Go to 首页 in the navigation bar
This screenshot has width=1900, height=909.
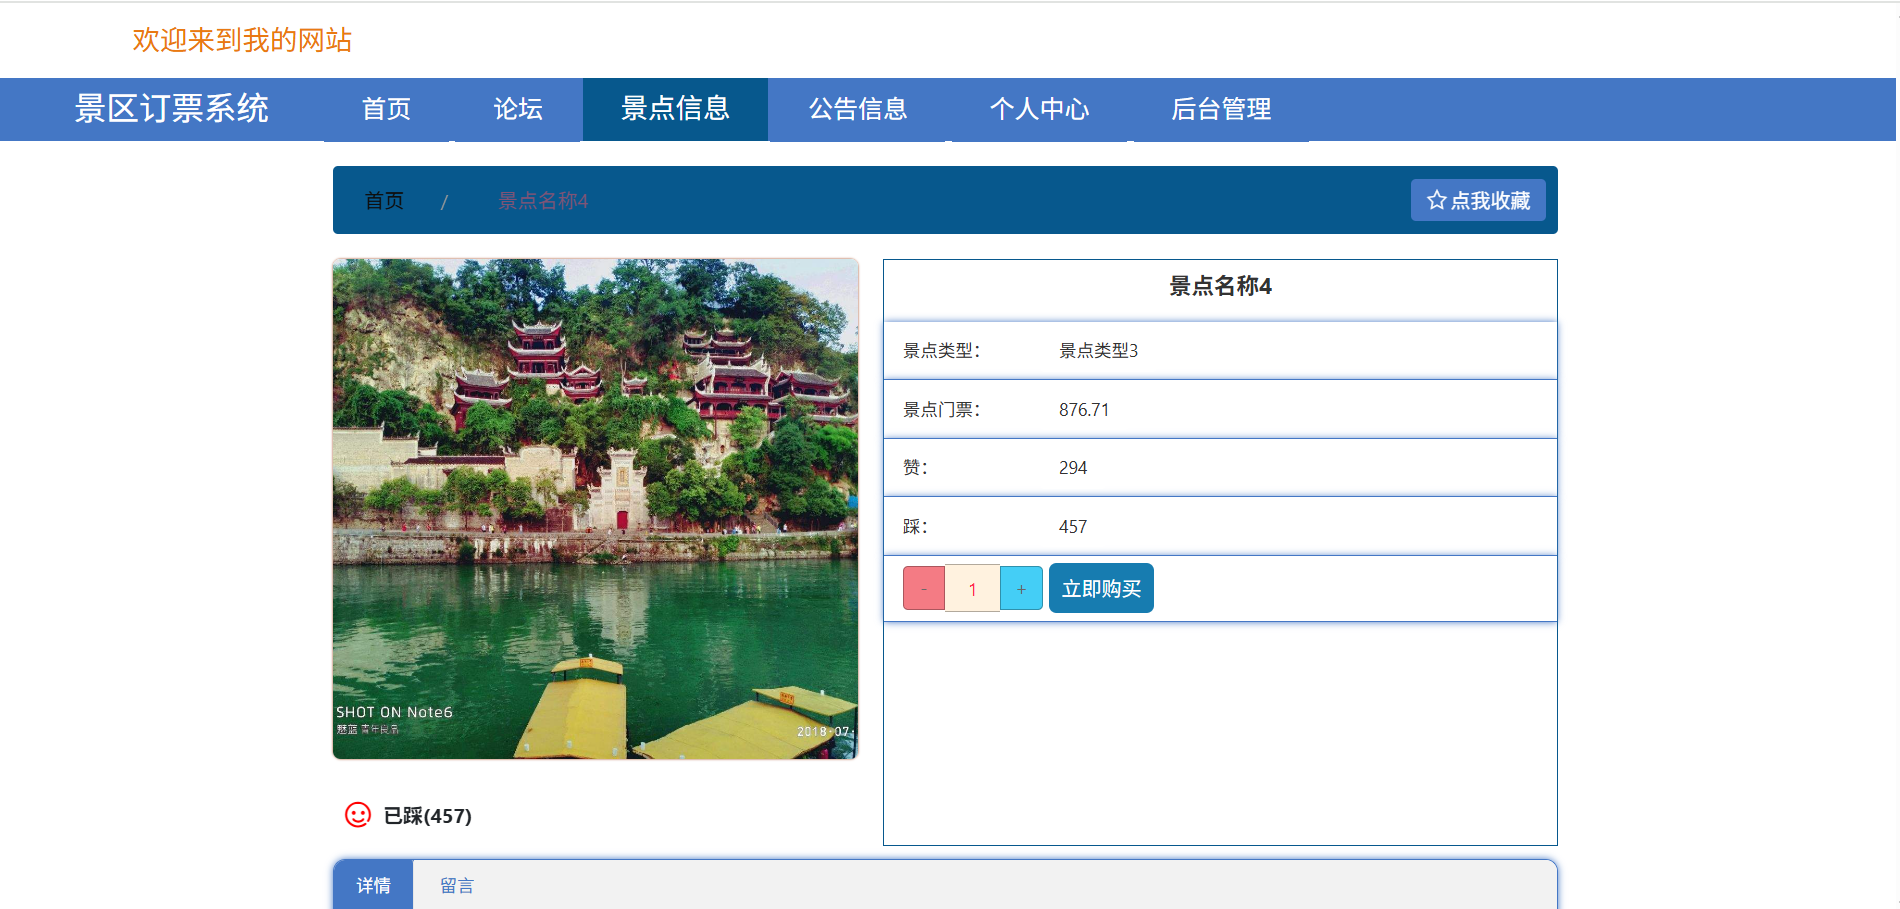click(386, 109)
